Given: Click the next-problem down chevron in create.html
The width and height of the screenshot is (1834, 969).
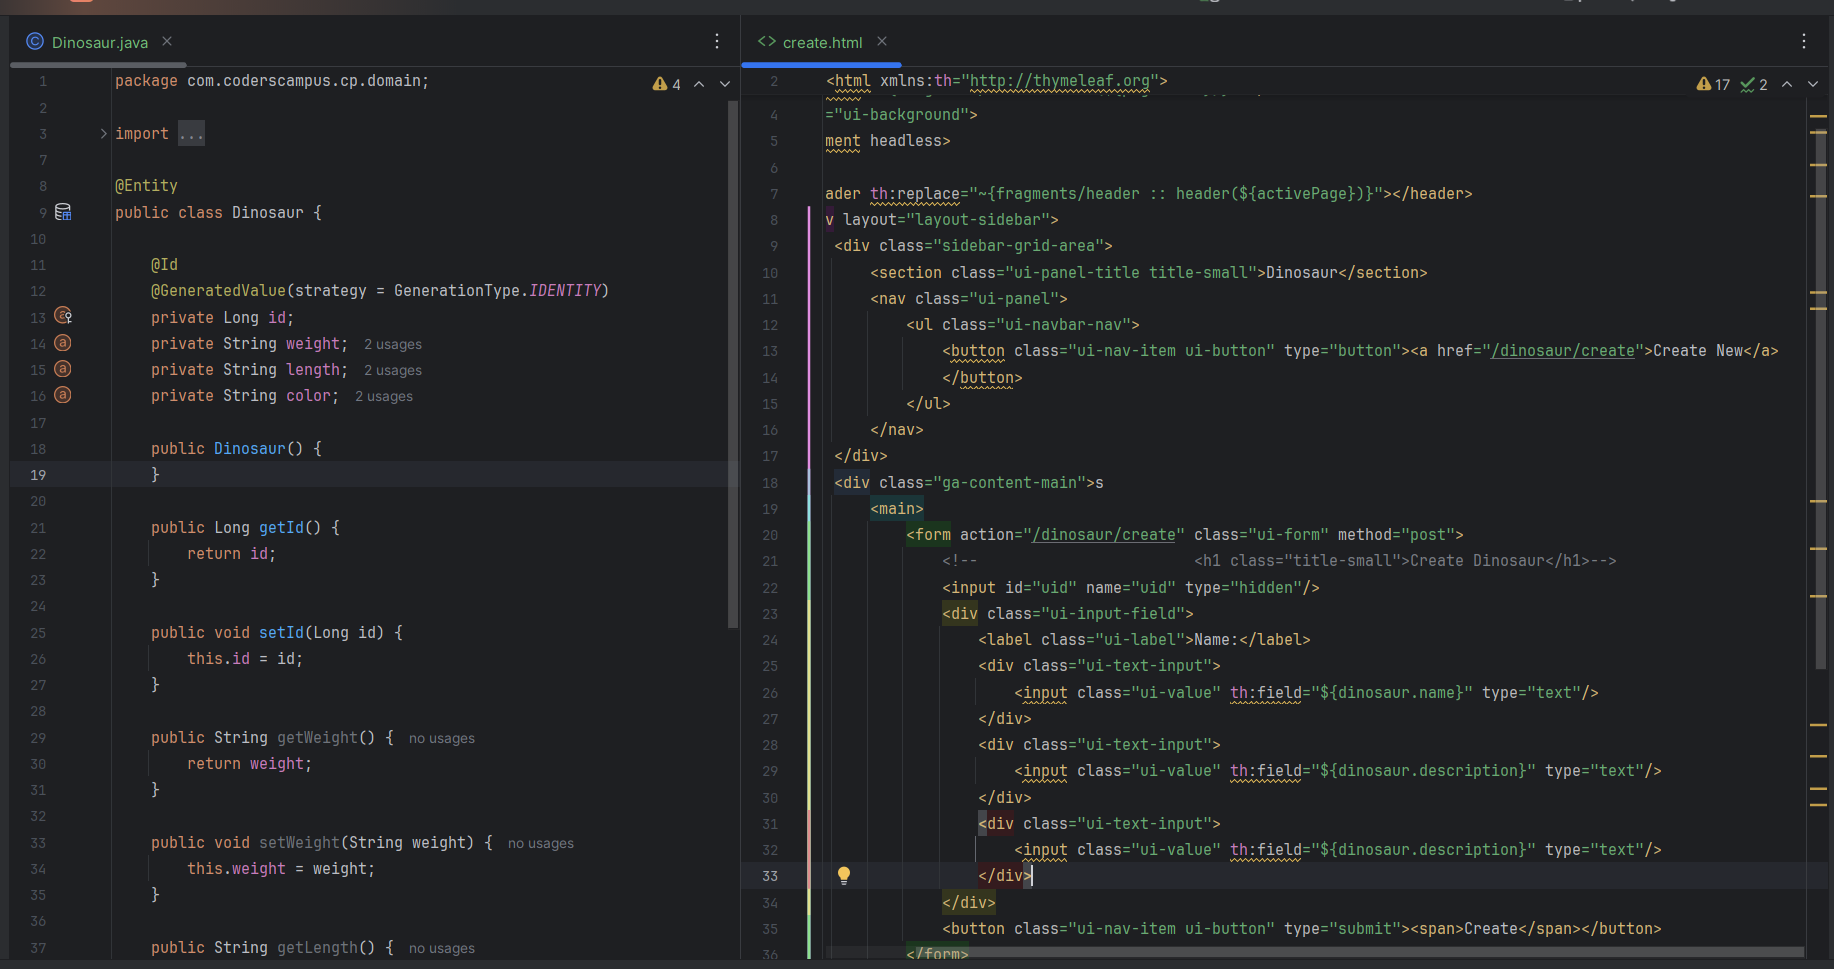Looking at the screenshot, I should 1813,84.
